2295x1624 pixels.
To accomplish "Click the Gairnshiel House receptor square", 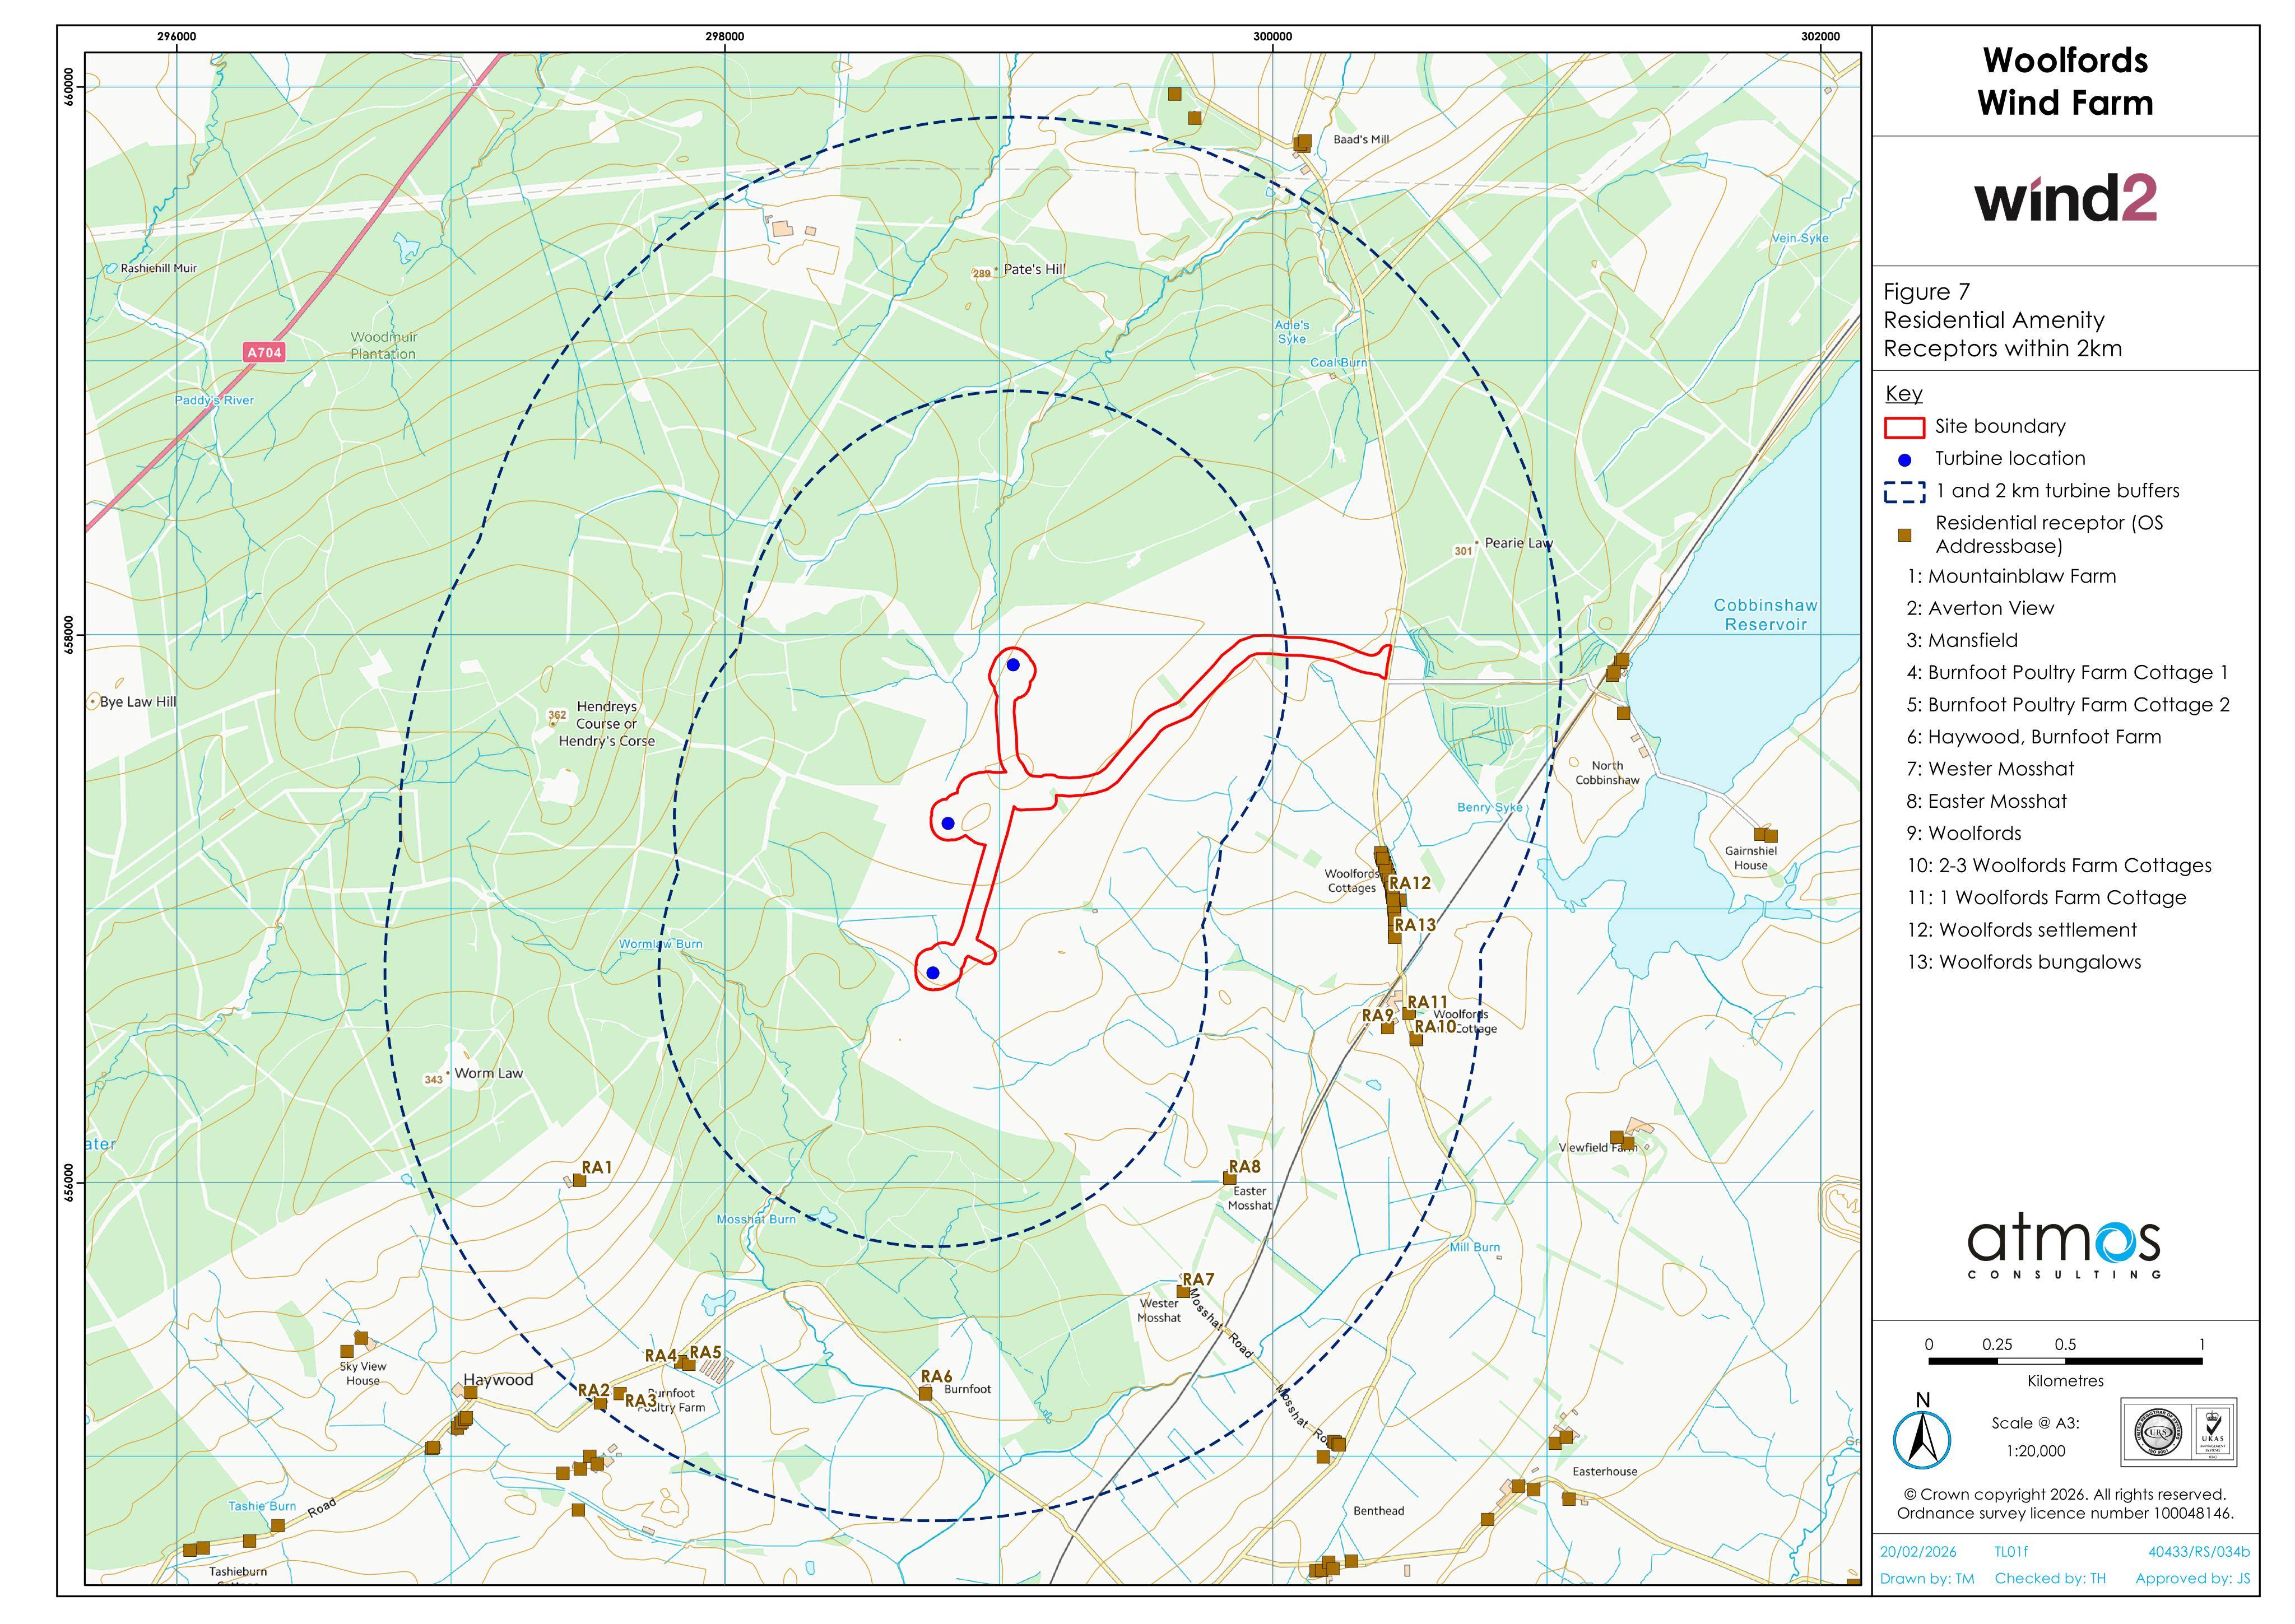I will point(1765,835).
